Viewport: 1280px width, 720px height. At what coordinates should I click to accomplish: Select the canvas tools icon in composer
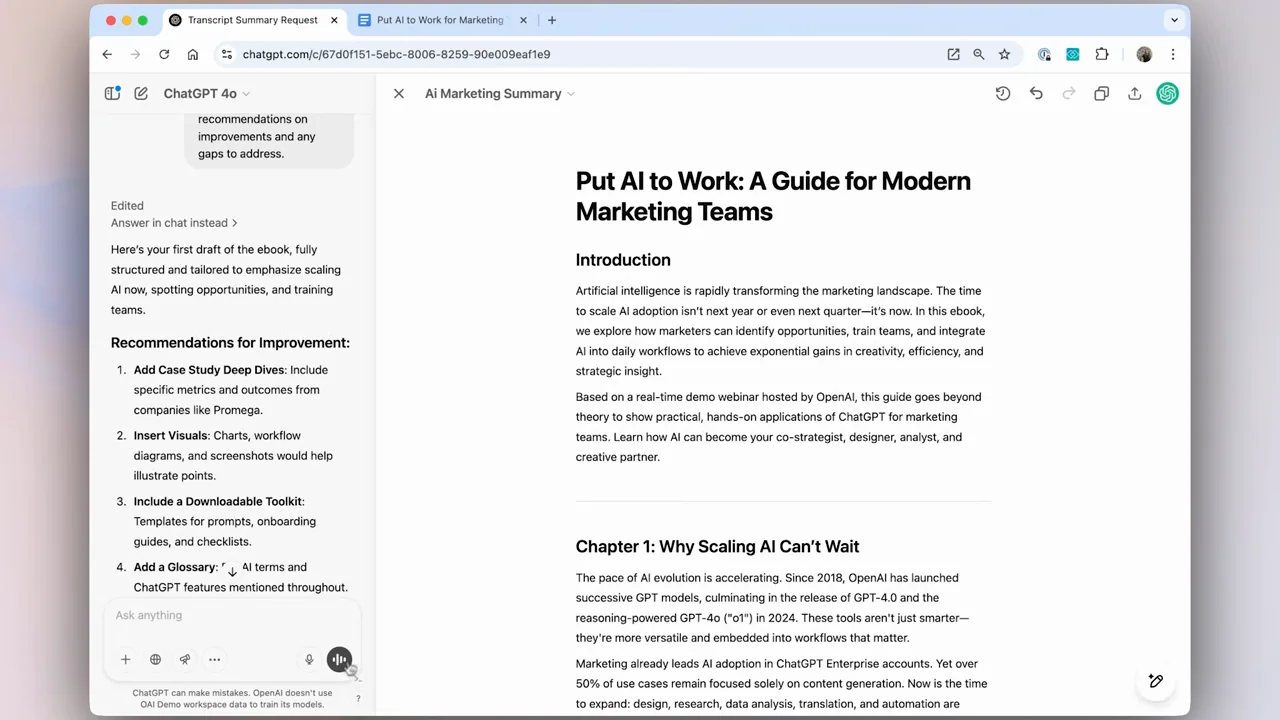pyautogui.click(x=185, y=659)
